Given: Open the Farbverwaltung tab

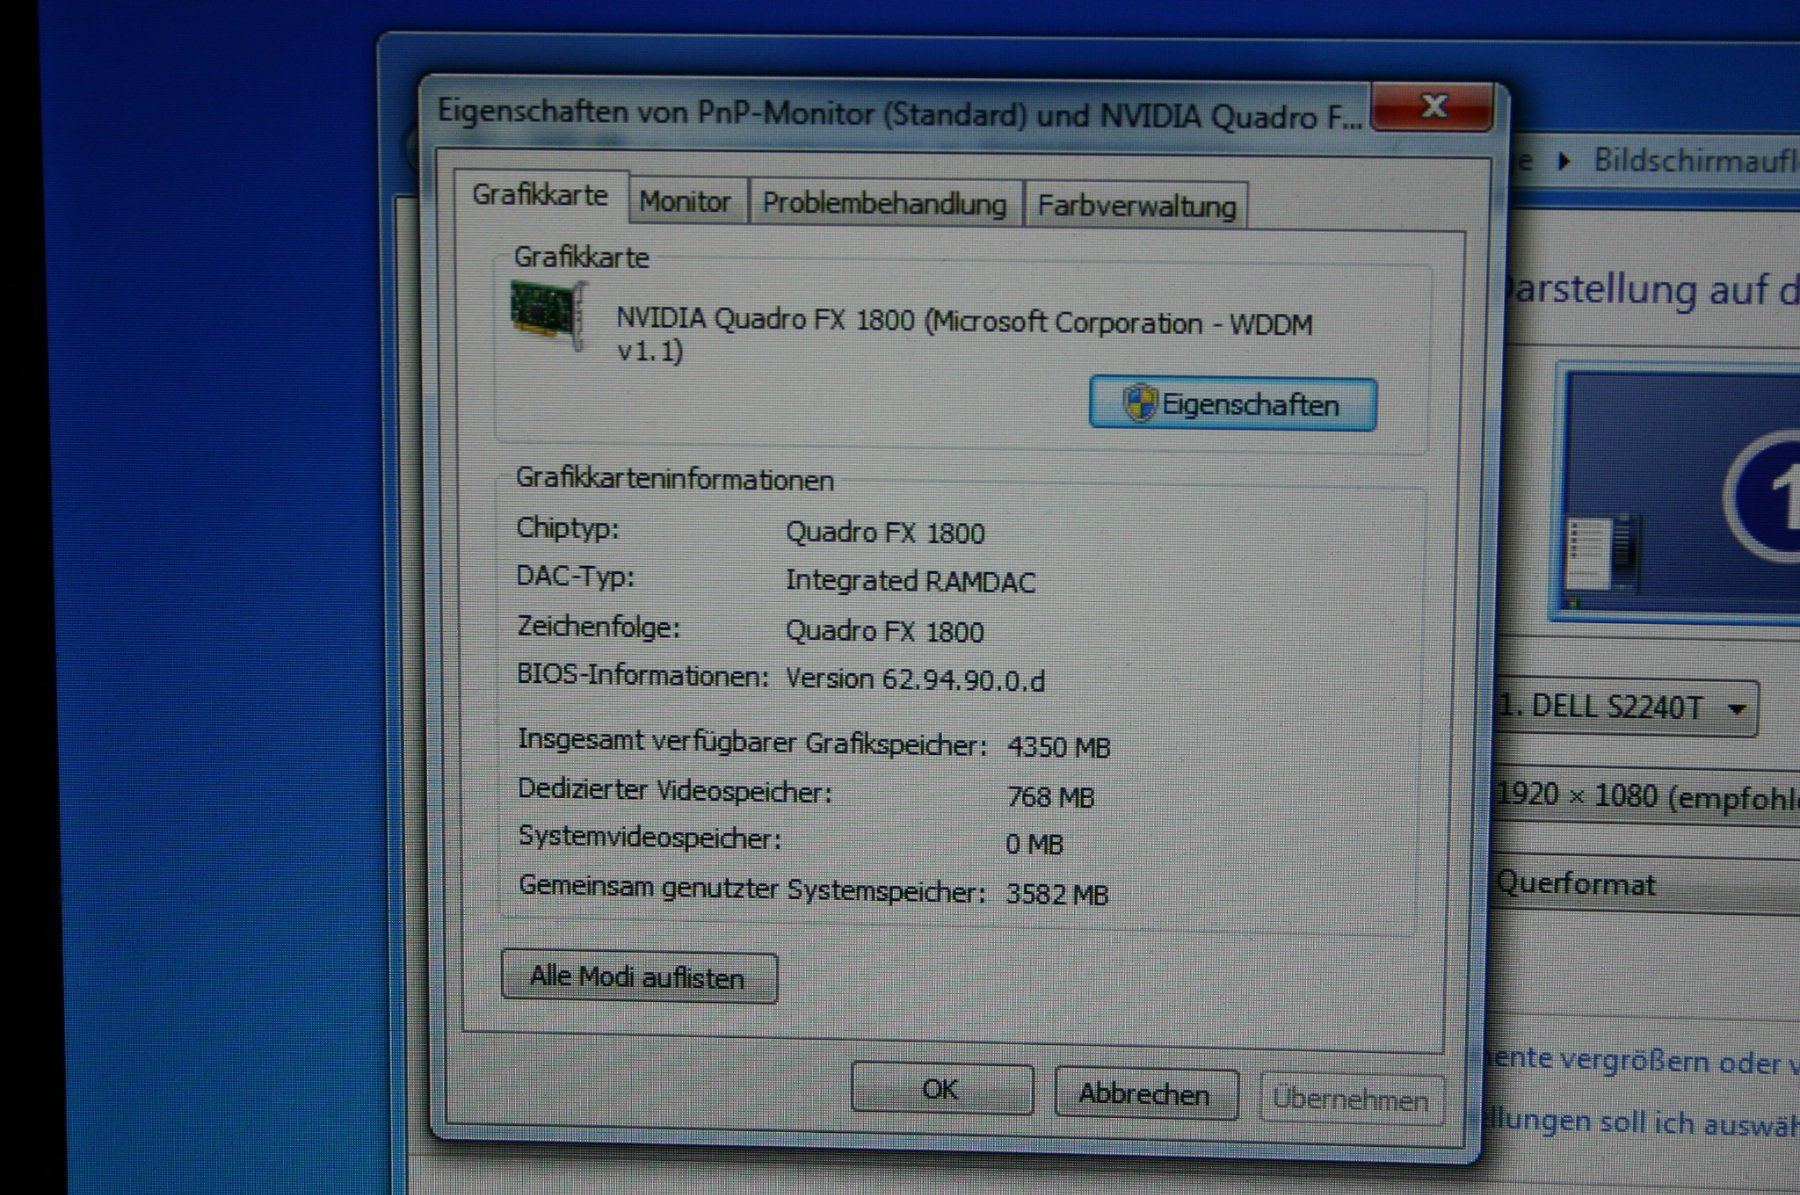Looking at the screenshot, I should click(1137, 205).
